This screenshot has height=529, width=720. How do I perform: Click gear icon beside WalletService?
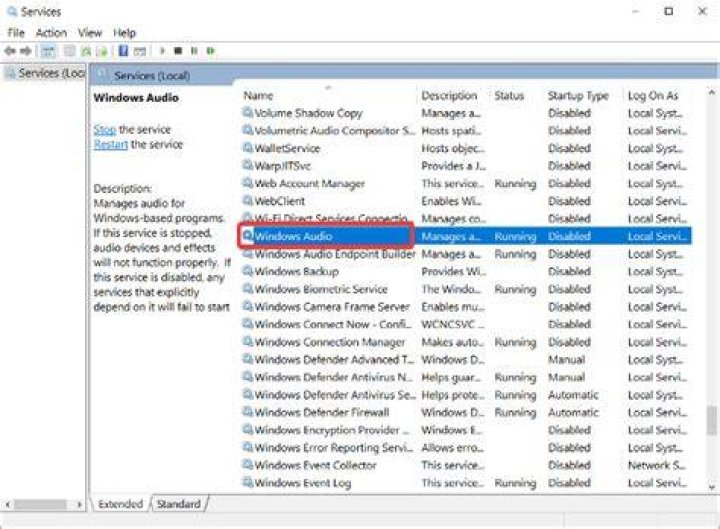(x=248, y=148)
